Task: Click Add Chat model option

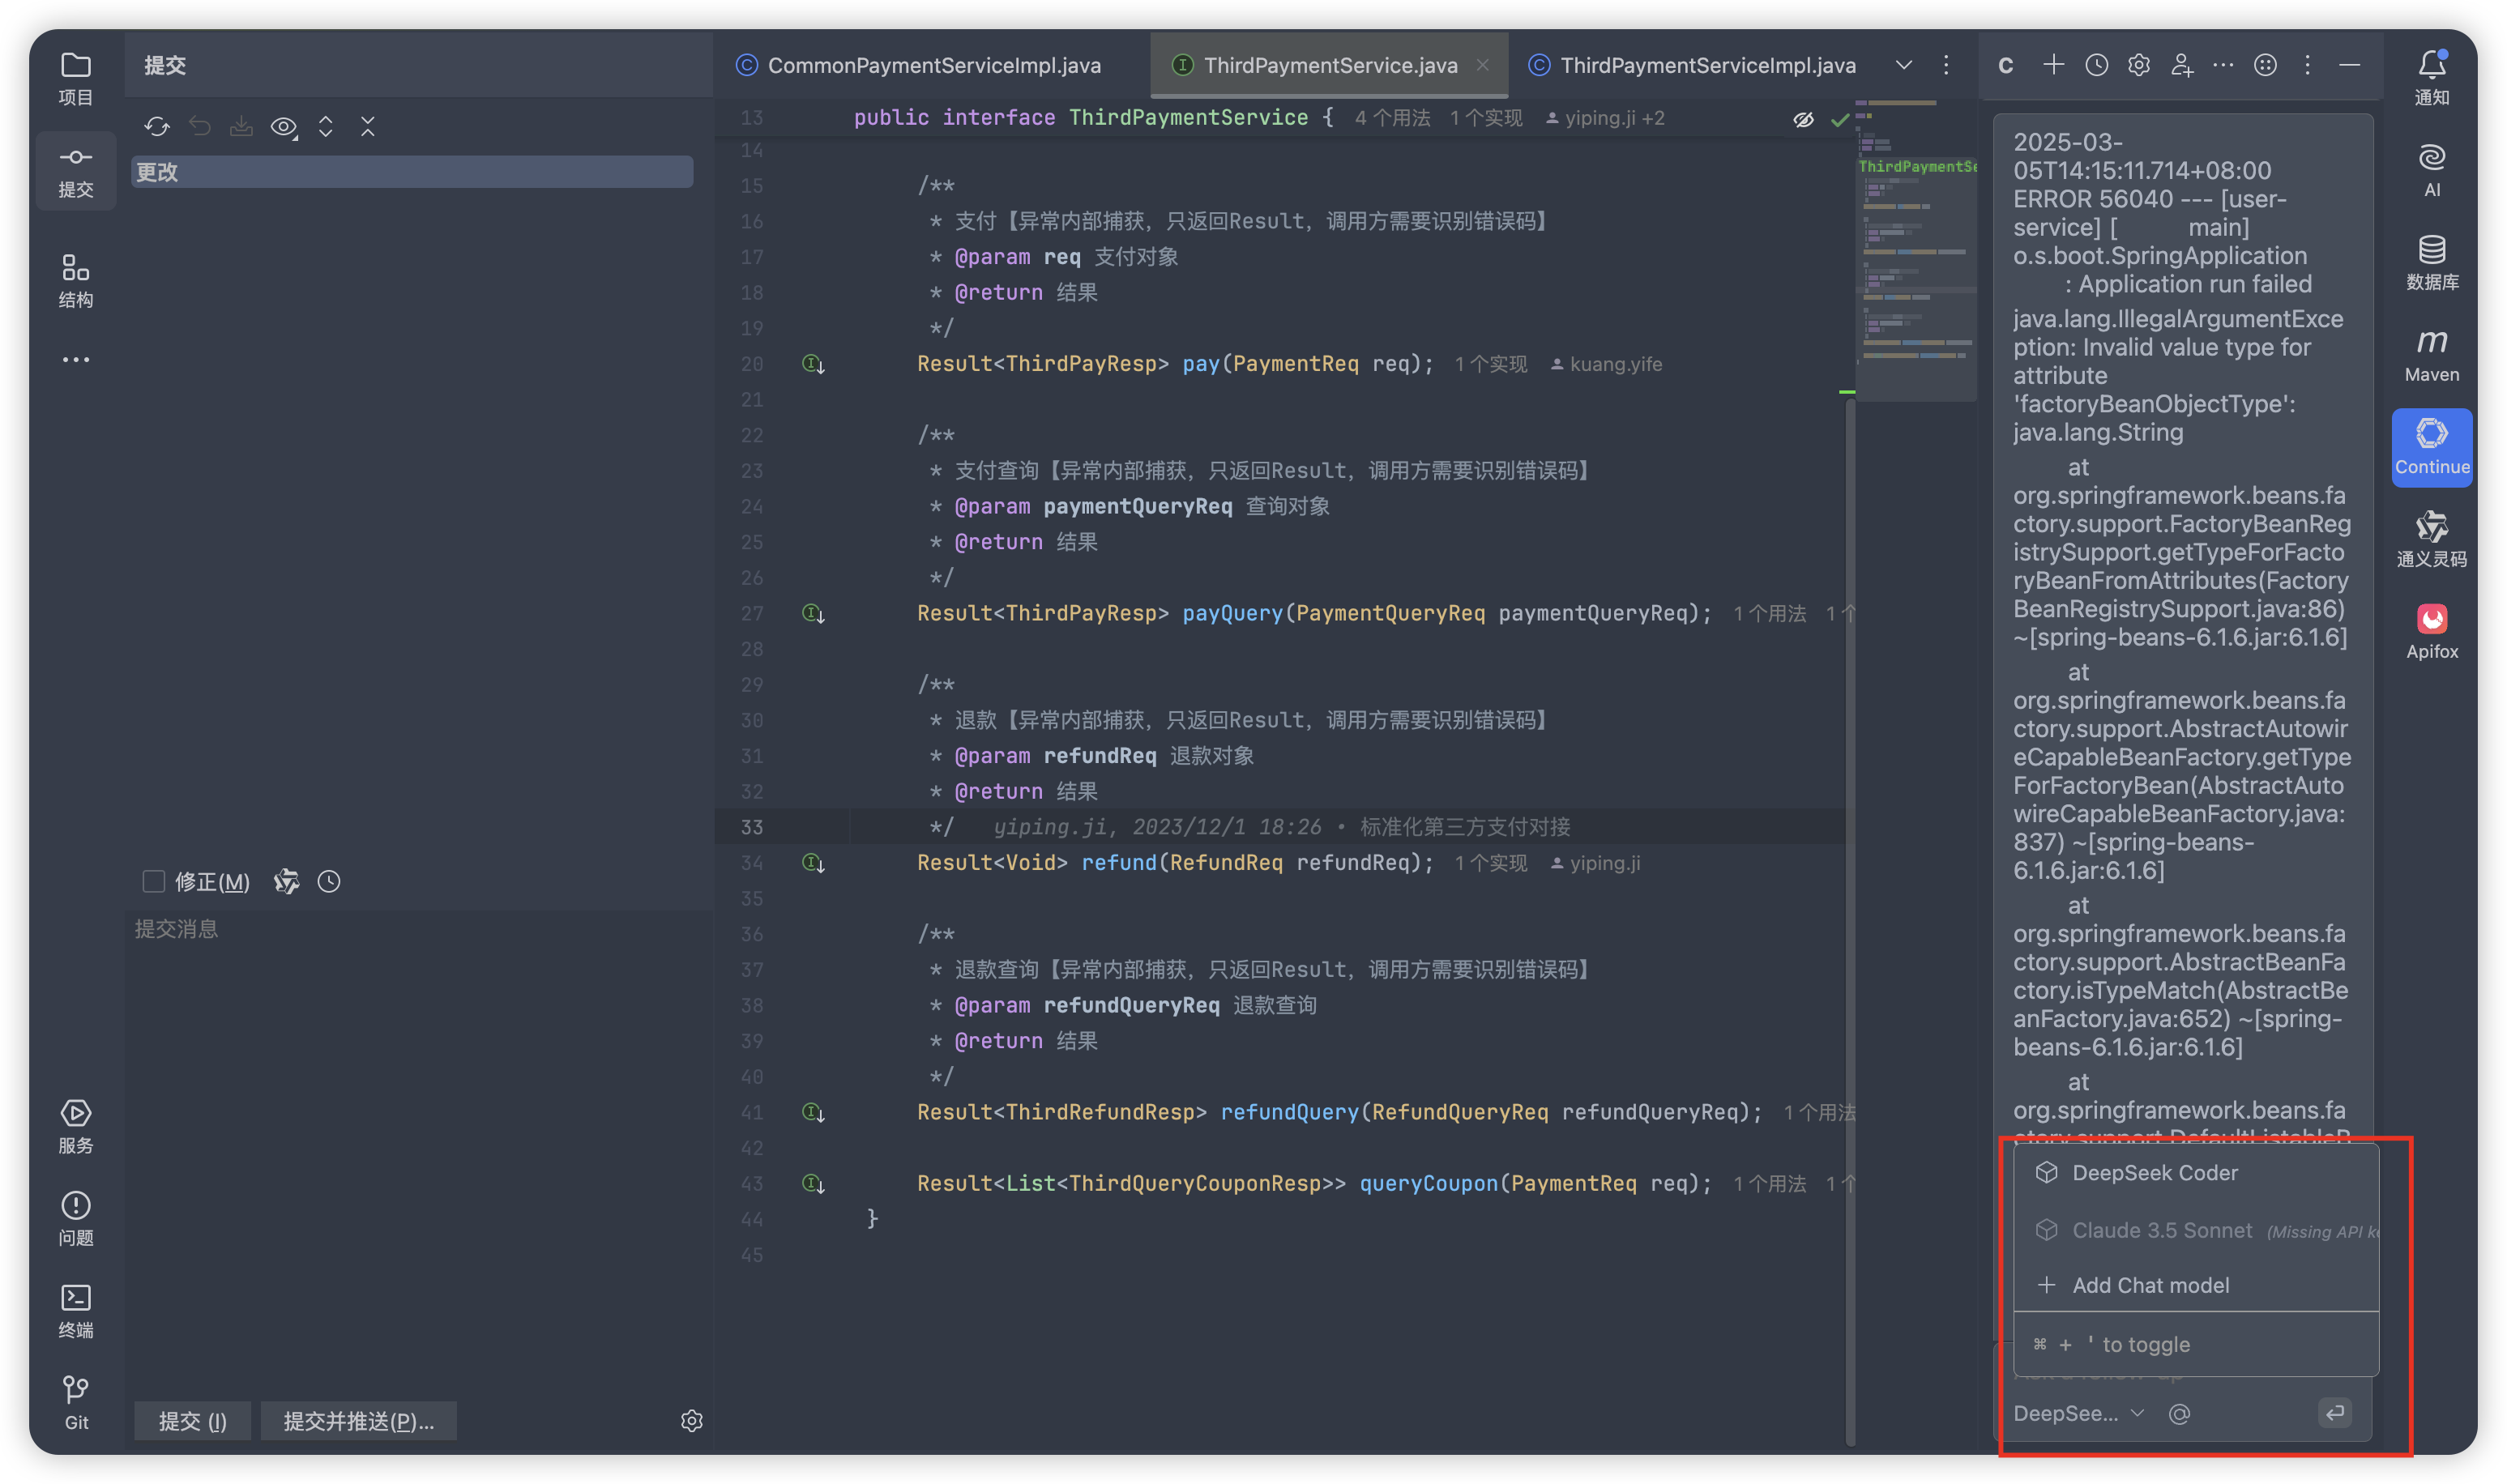Action: pyautogui.click(x=2150, y=1285)
